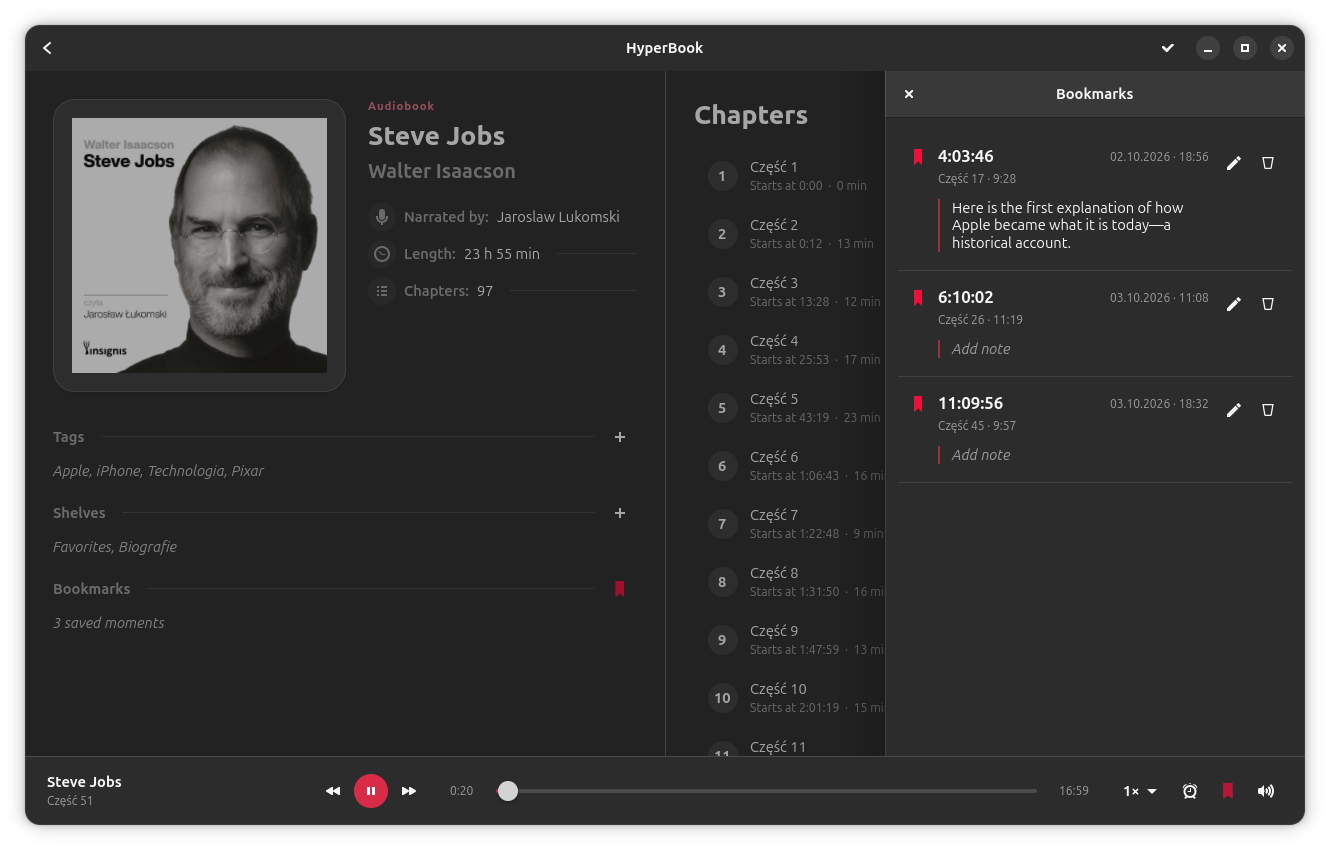
Task: Select chapter Część 2
Action: coord(788,234)
